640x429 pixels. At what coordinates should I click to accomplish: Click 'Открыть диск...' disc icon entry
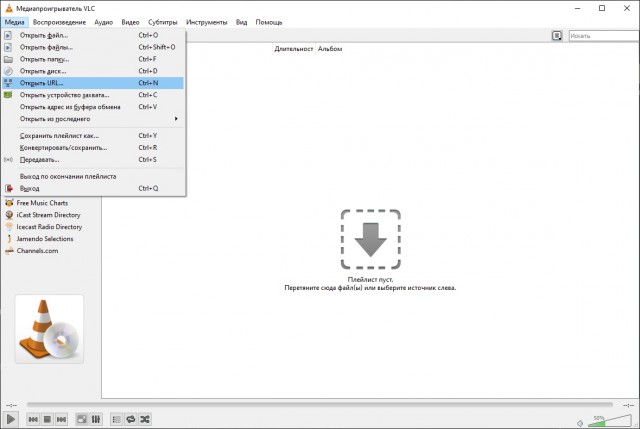(42, 71)
